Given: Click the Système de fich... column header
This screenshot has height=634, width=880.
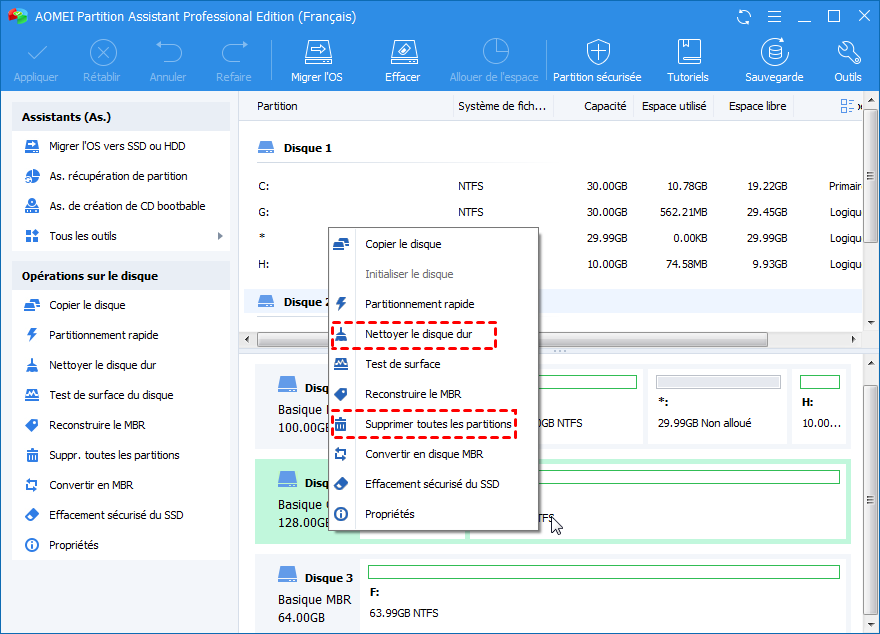Looking at the screenshot, I should [x=503, y=106].
